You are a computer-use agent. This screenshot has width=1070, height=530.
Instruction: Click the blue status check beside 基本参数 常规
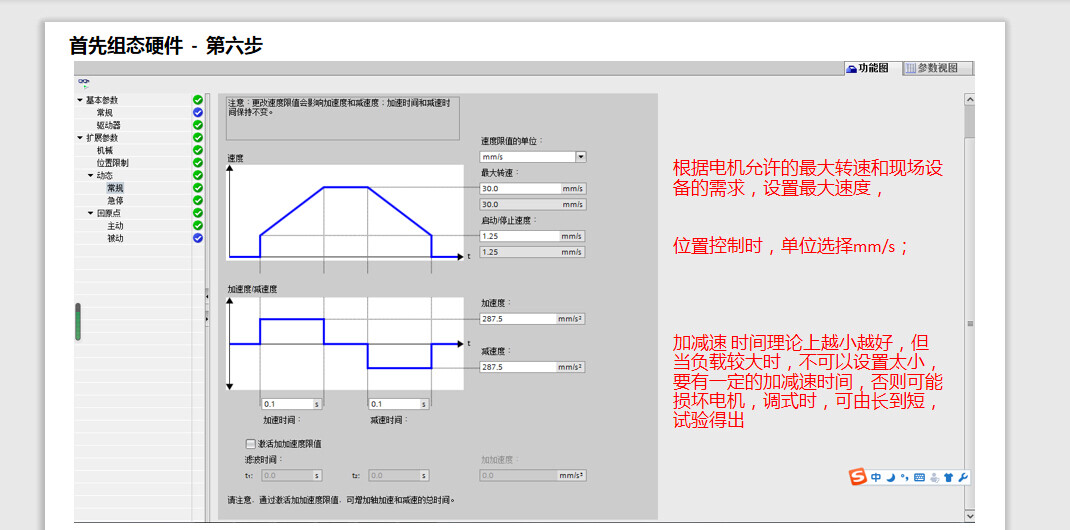198,112
